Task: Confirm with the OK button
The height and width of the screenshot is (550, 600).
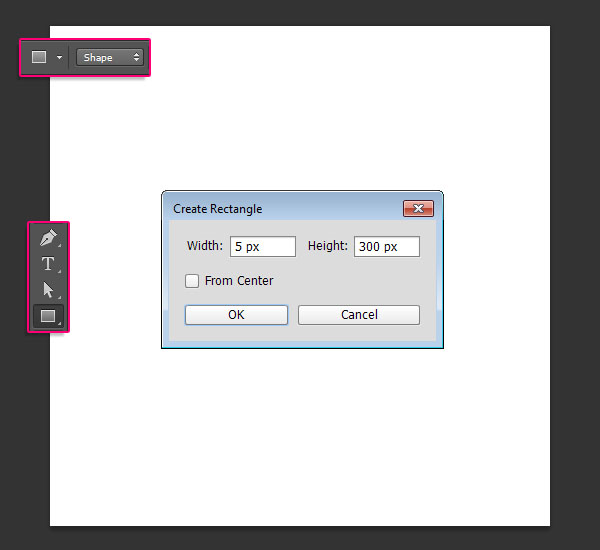Action: coord(236,315)
